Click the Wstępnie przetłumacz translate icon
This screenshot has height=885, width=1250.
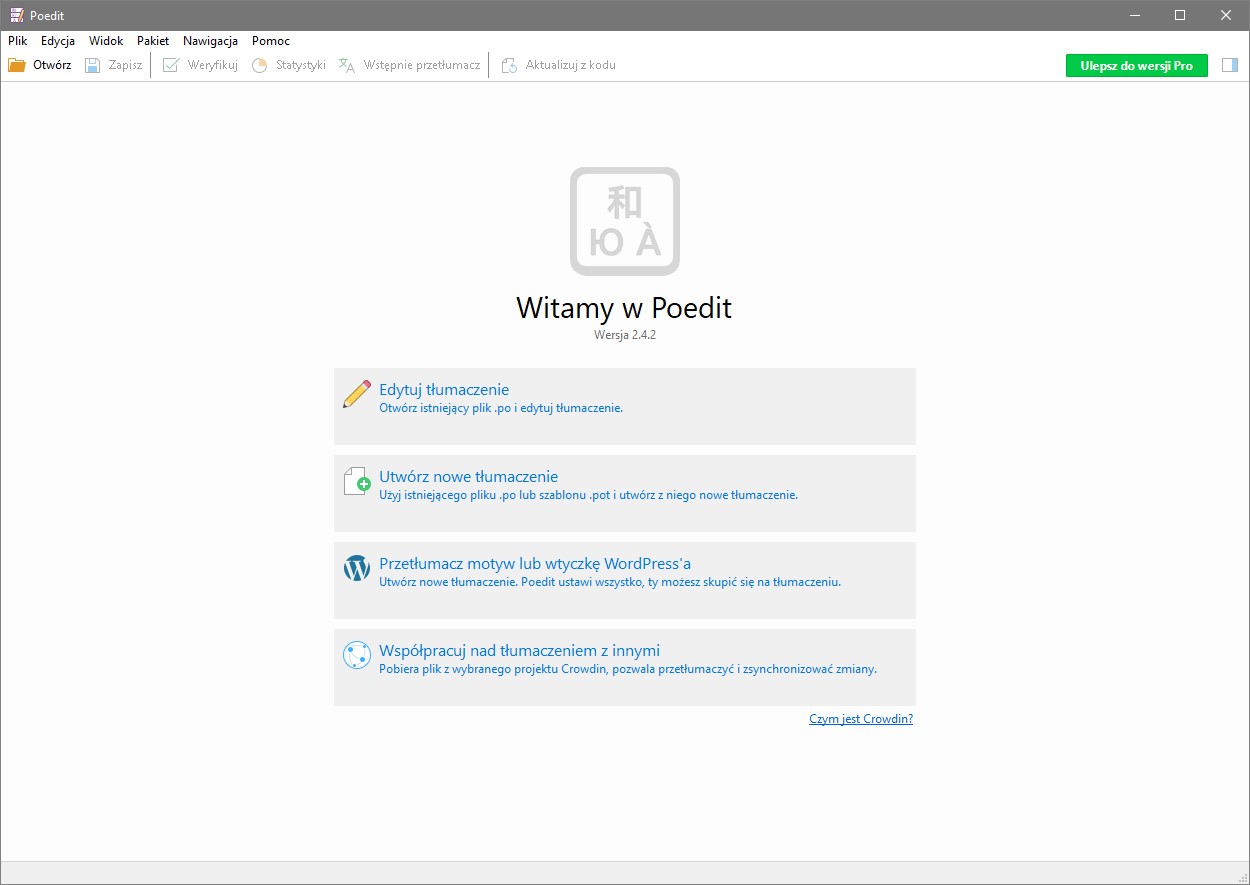coord(347,65)
